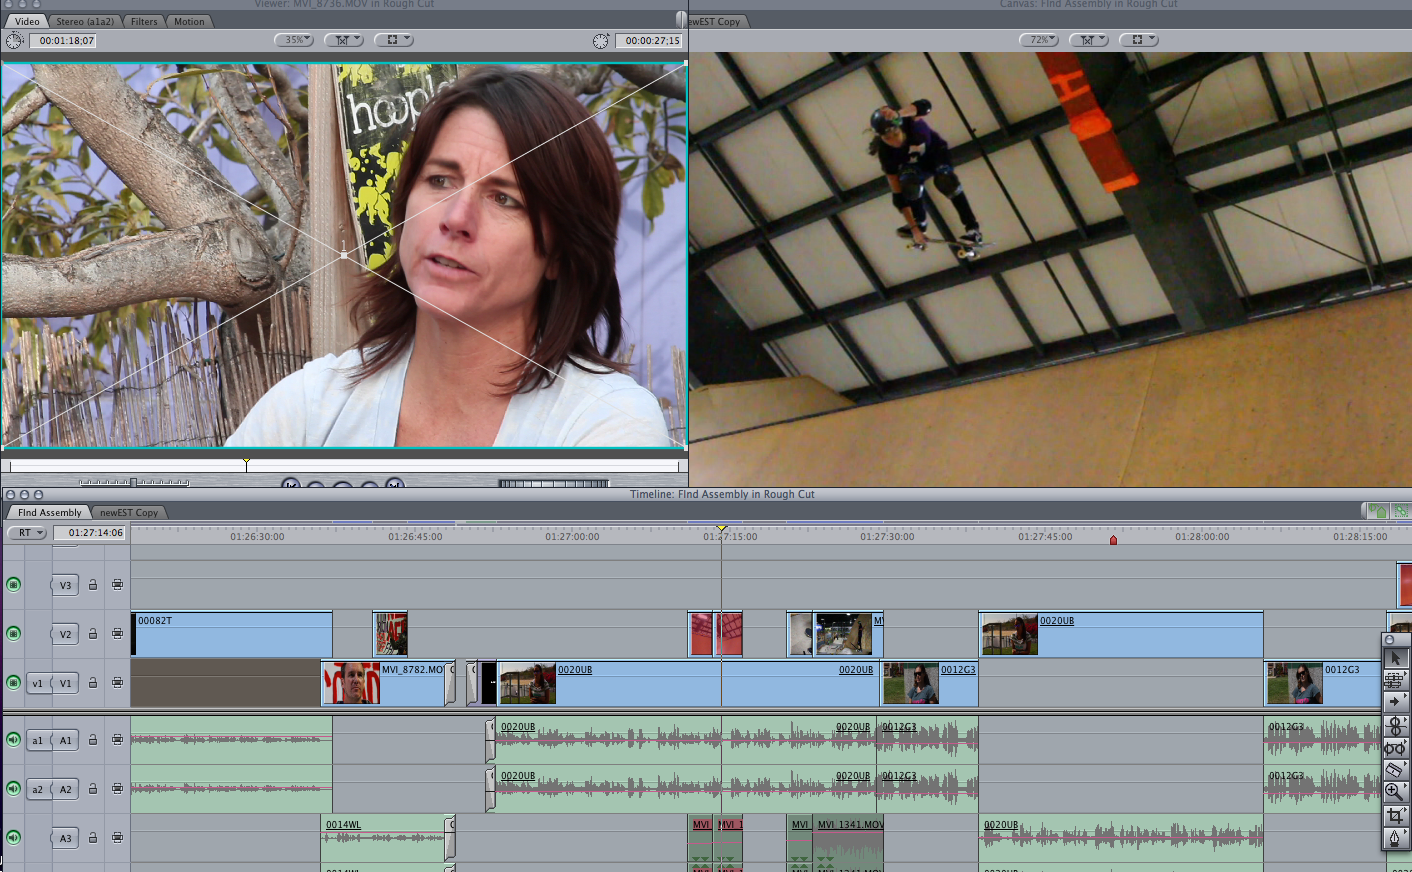Click the red marker in timeline ruler
The height and width of the screenshot is (872, 1412).
coord(1113,540)
